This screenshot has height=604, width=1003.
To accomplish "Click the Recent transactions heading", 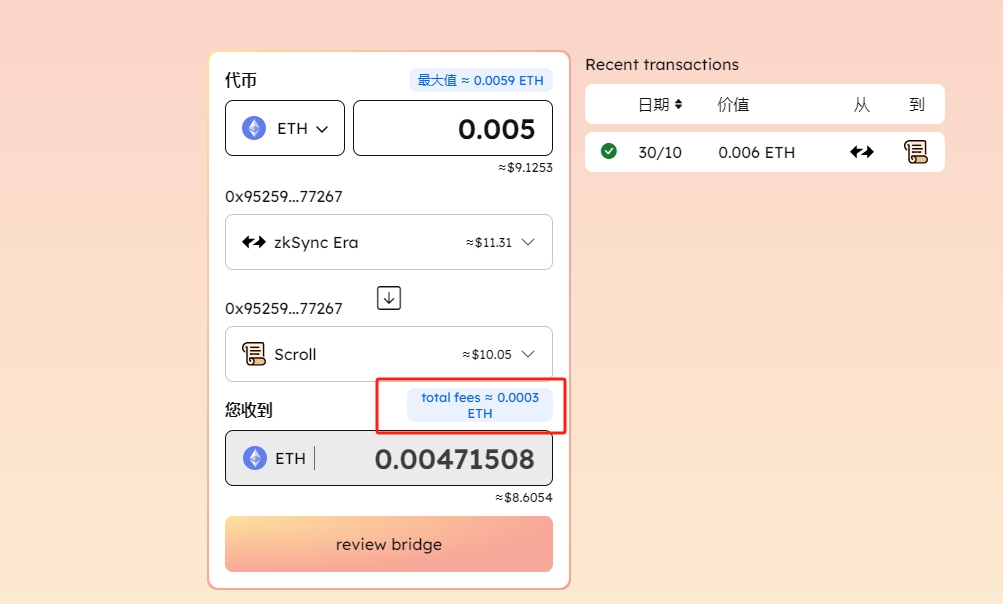I will pos(662,65).
